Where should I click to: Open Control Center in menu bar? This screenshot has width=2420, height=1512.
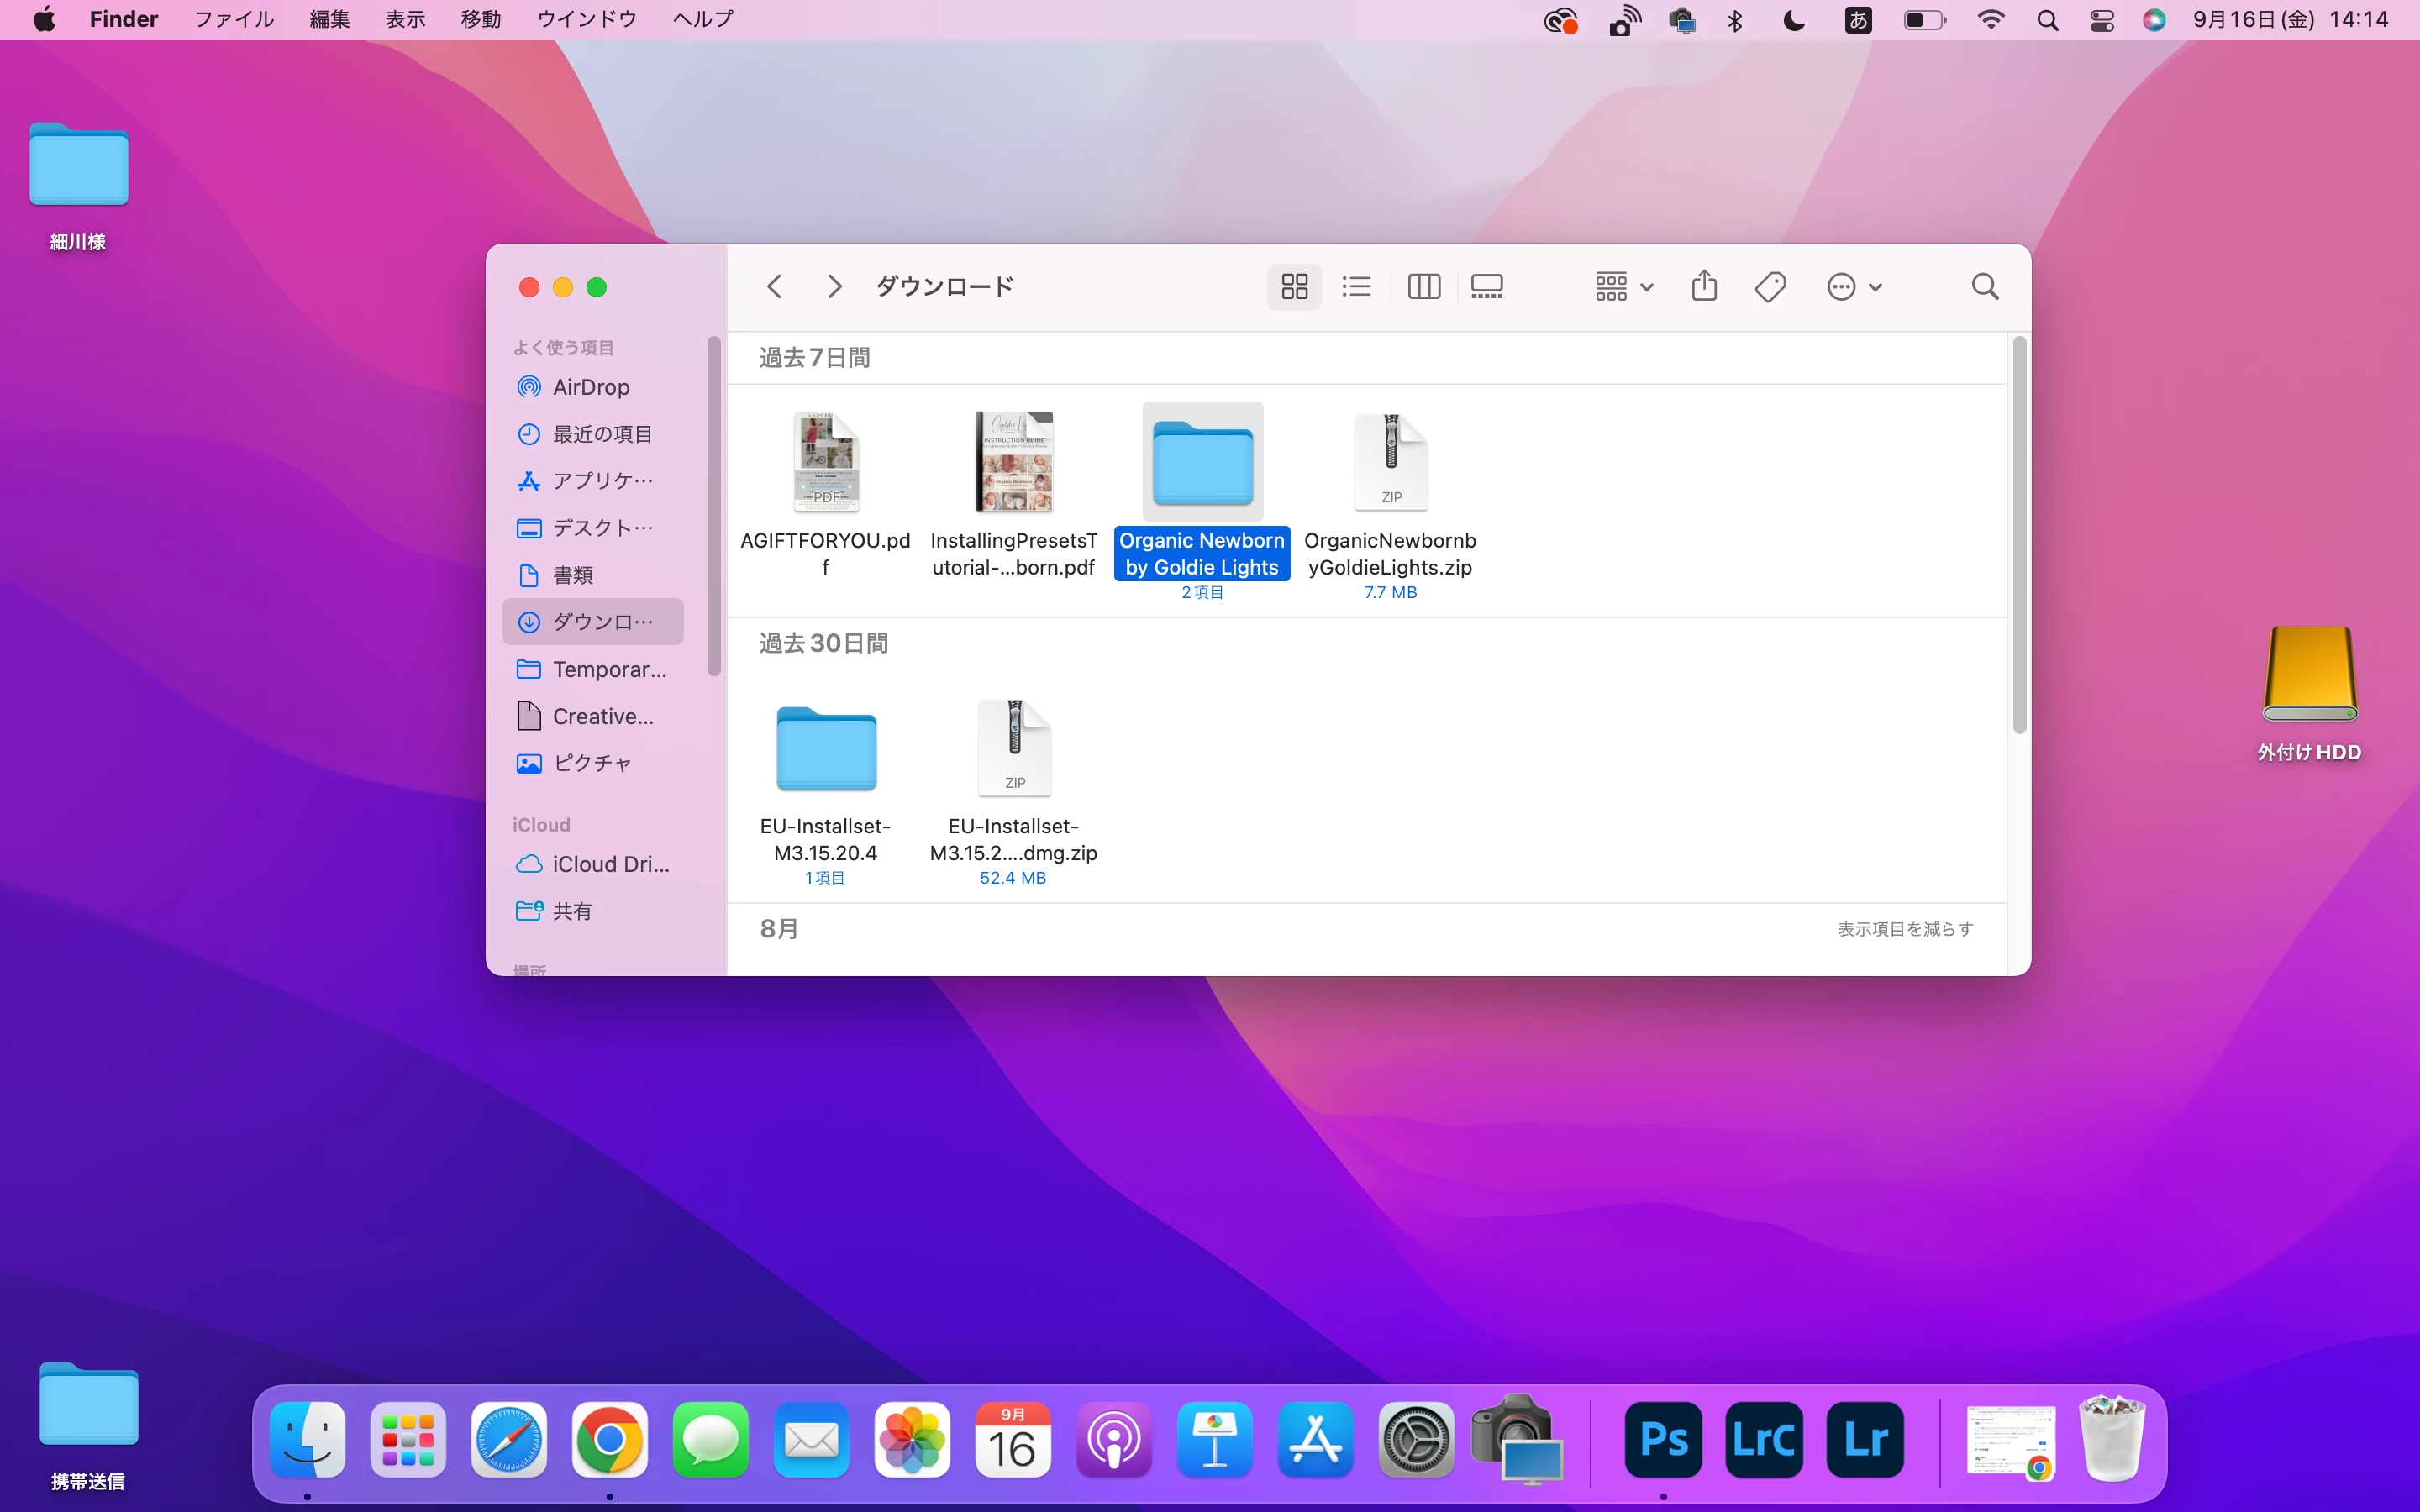[2102, 20]
